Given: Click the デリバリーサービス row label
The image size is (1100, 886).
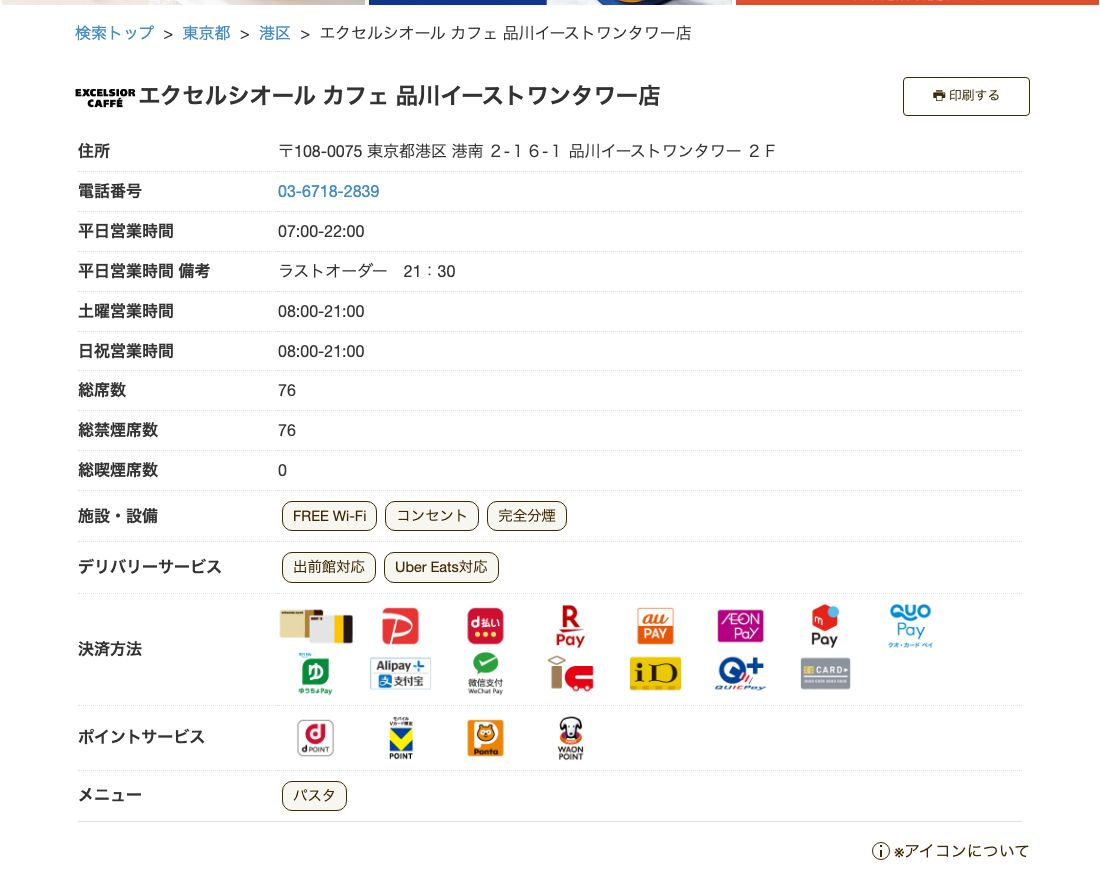Looking at the screenshot, I should tap(149, 567).
